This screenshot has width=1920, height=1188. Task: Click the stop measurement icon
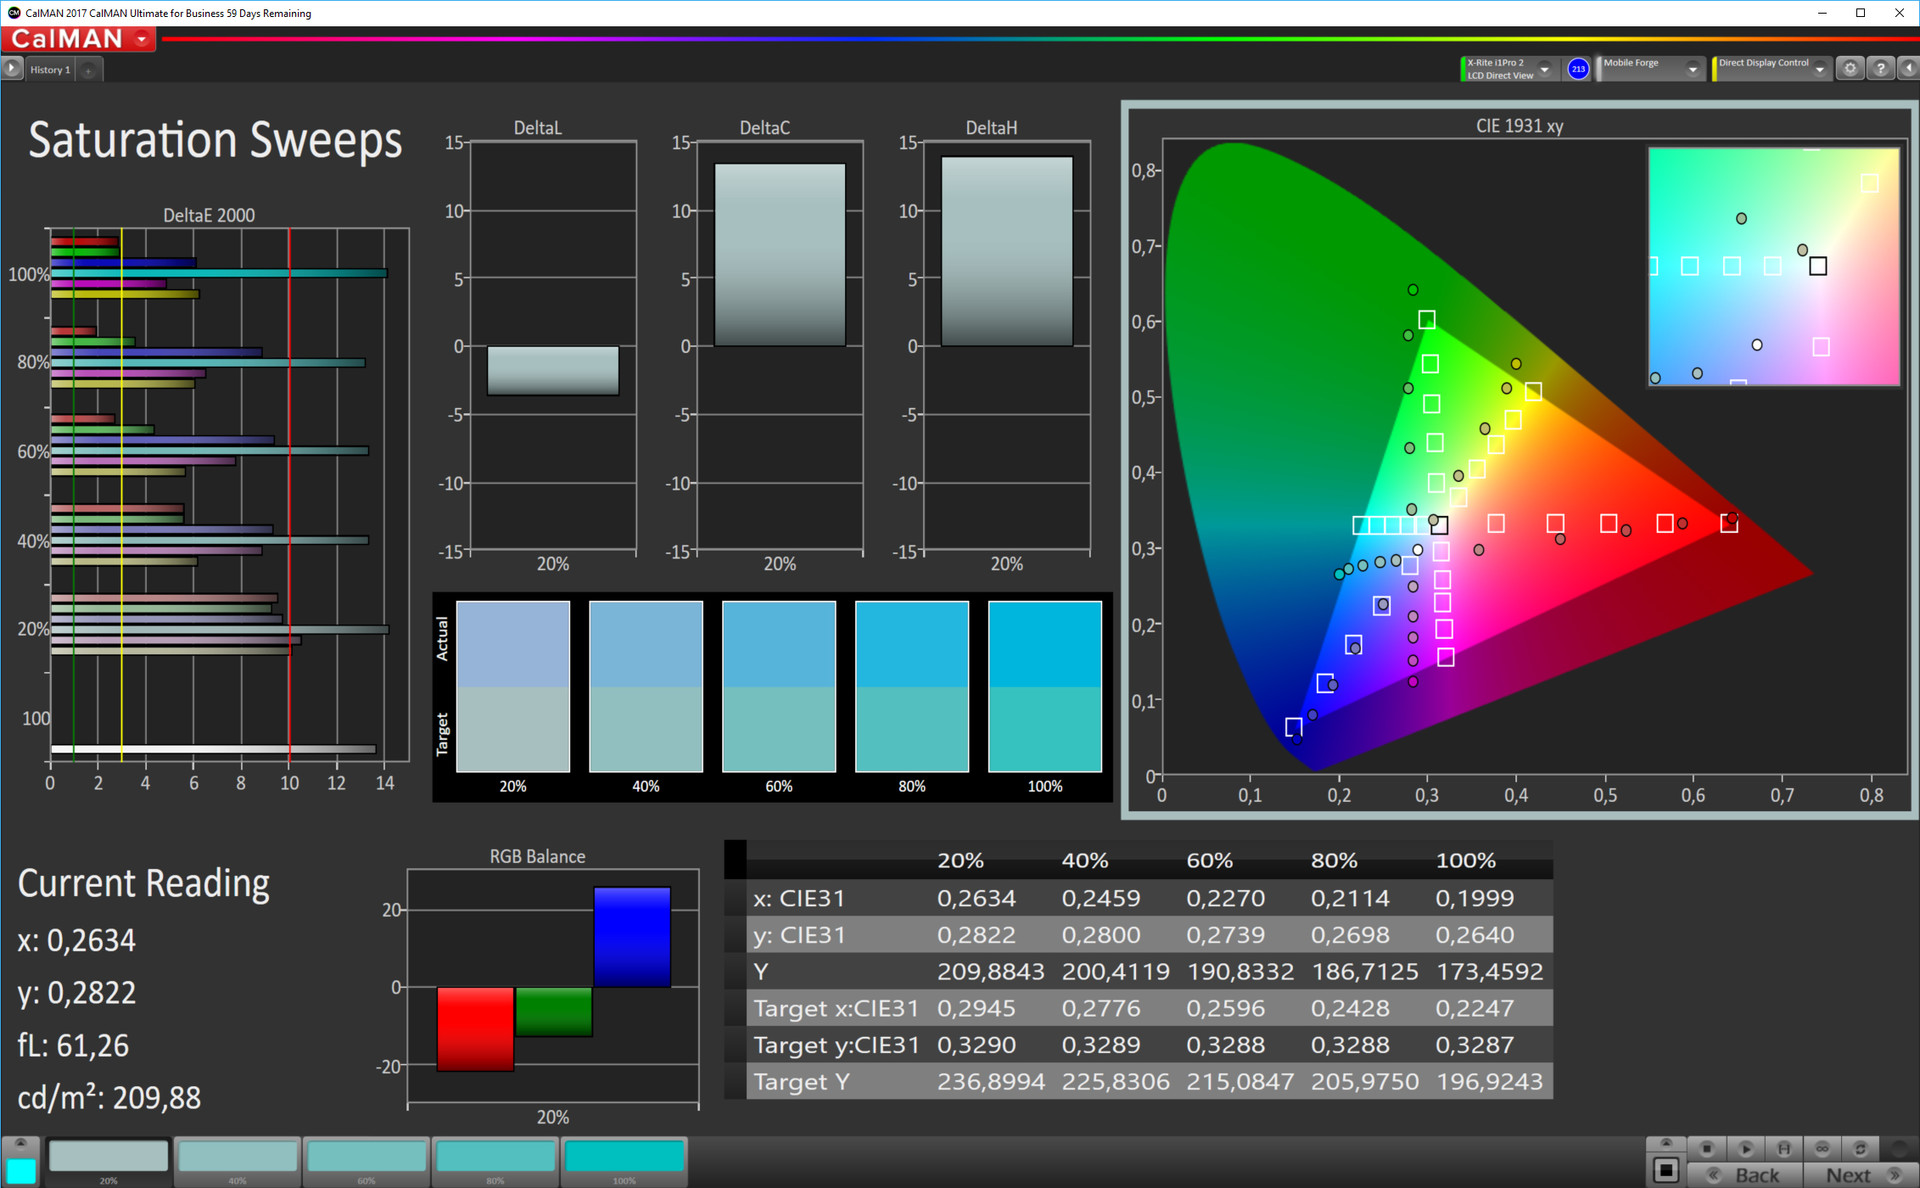coord(1707,1148)
